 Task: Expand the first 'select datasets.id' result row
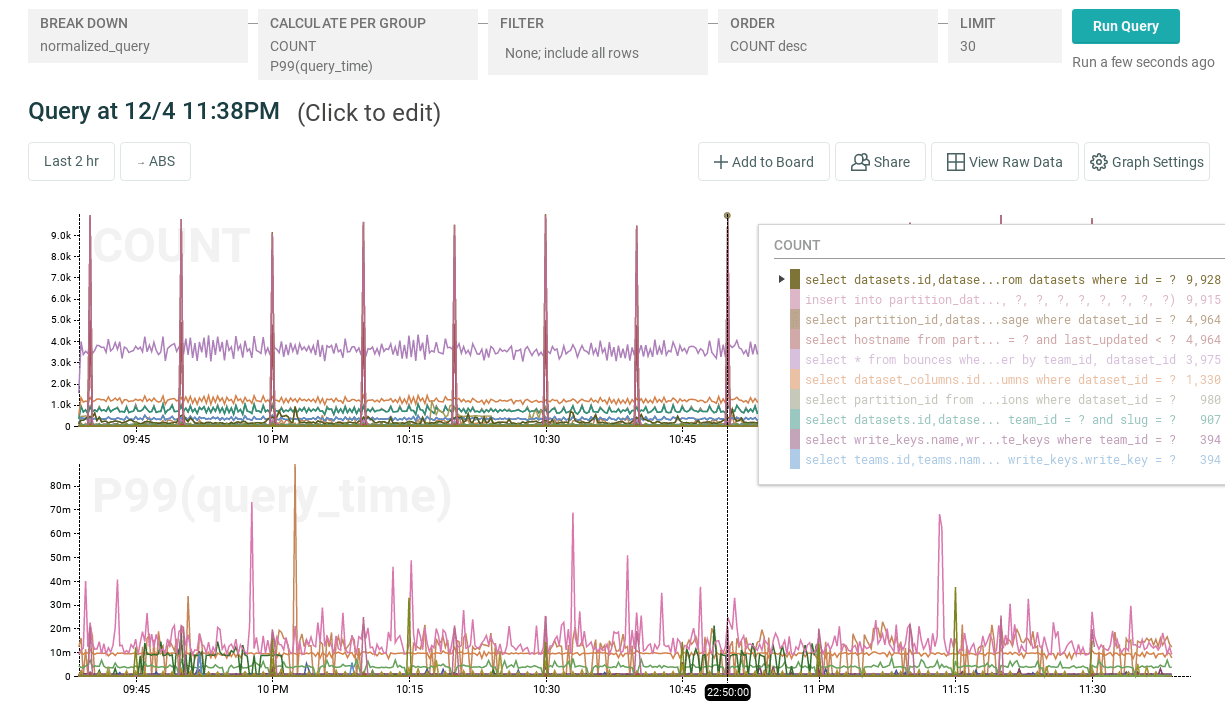point(781,280)
